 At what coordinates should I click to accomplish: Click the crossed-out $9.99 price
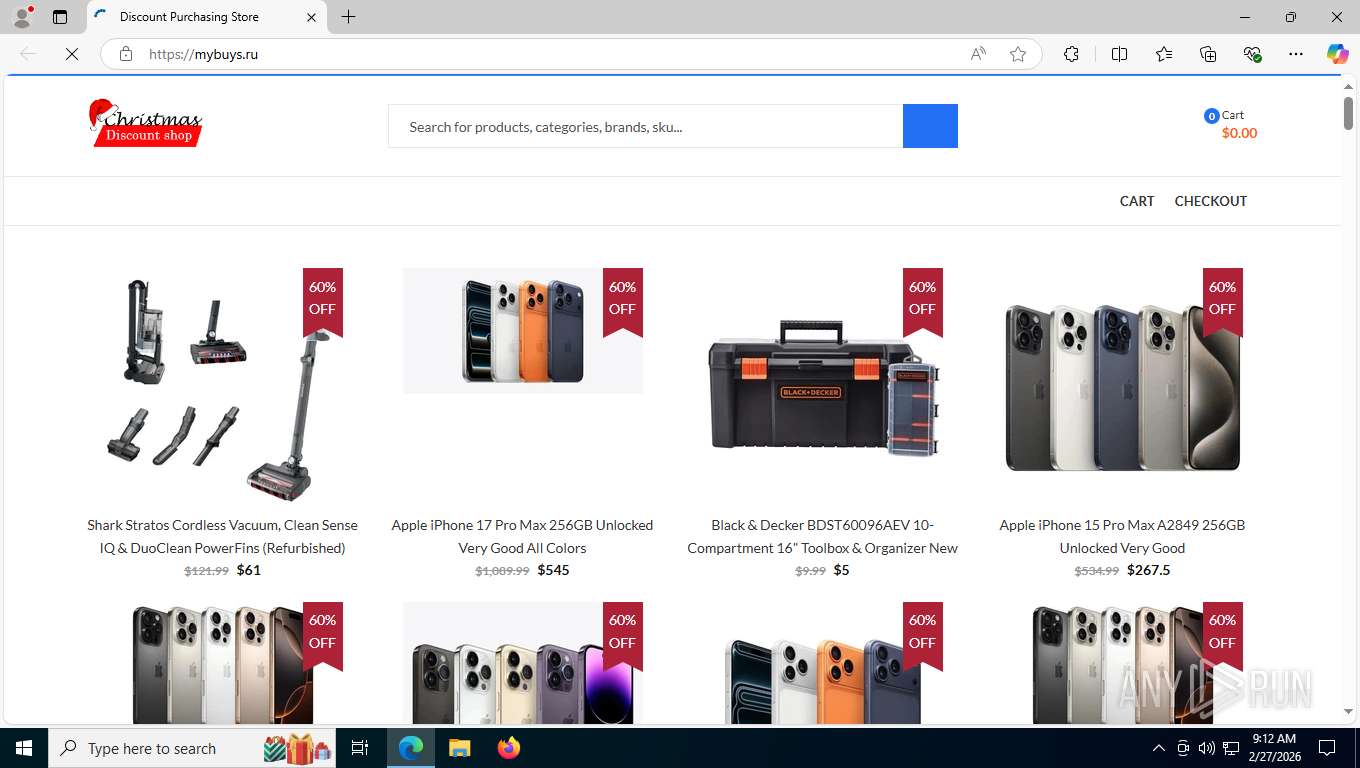810,571
